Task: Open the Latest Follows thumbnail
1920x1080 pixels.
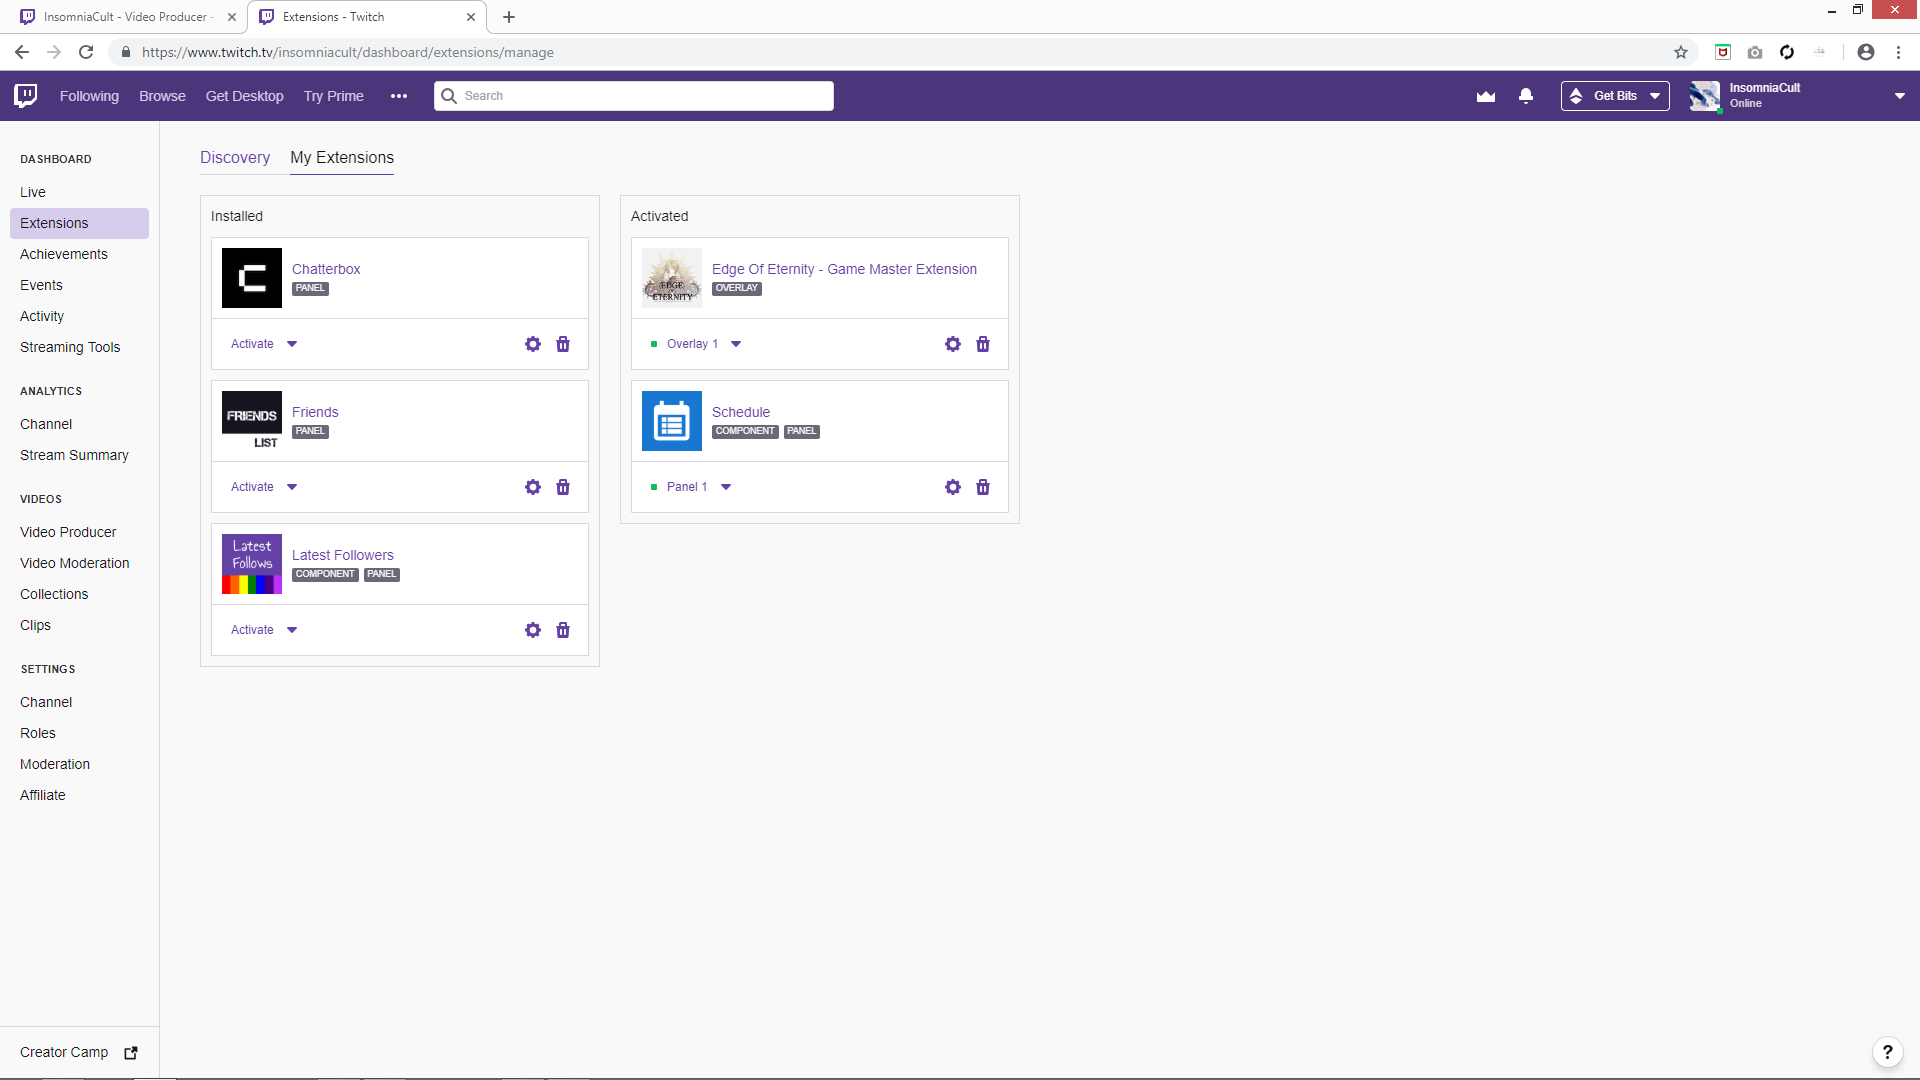Action: [252, 564]
